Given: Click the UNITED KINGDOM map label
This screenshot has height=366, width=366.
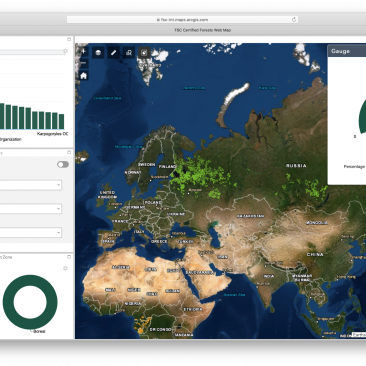Looking at the screenshot, I should click(x=107, y=195).
